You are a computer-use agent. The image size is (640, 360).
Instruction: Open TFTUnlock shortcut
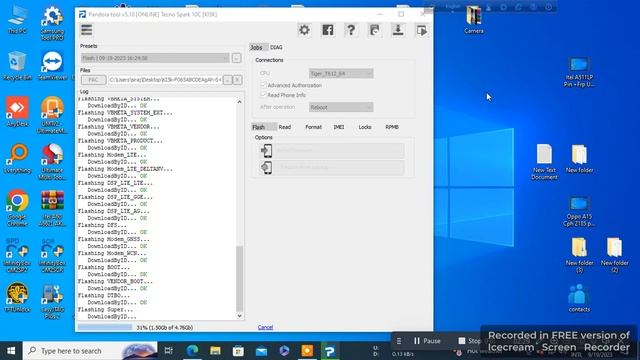(17, 298)
